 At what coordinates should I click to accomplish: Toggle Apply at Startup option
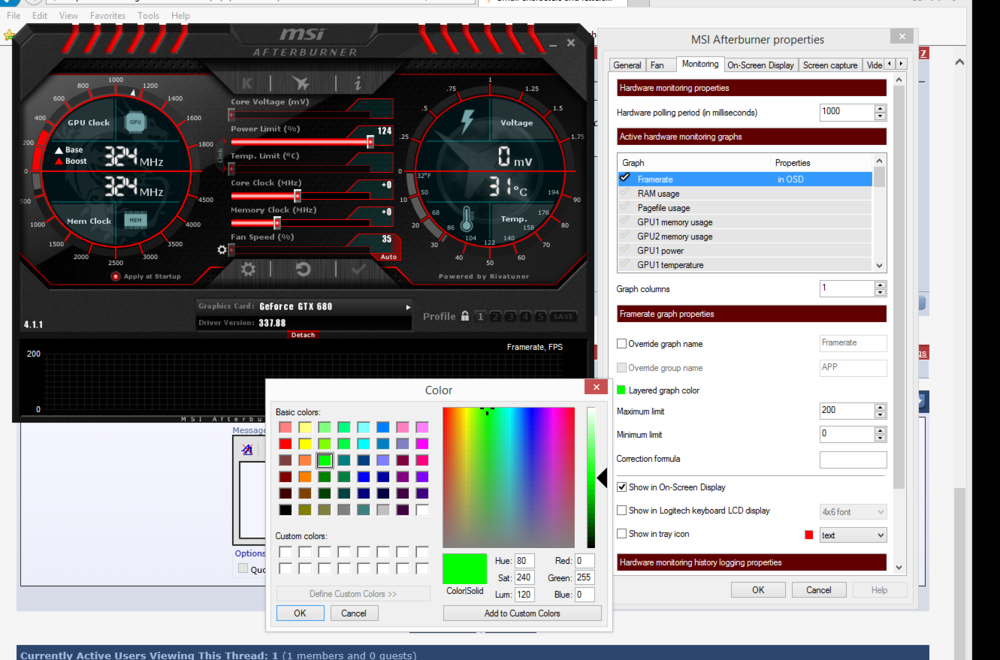tap(116, 276)
